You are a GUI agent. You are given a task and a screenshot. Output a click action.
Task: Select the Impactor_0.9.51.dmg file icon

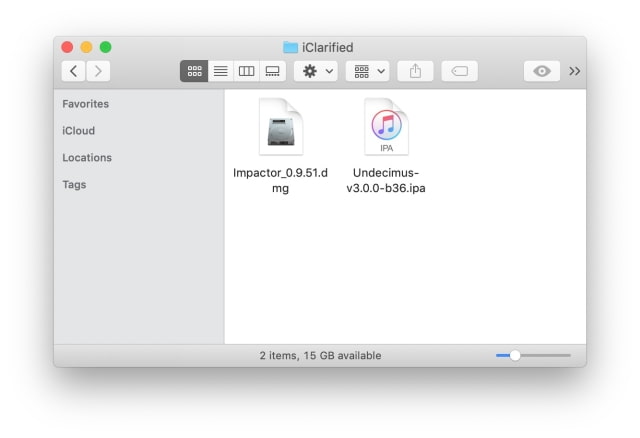click(281, 127)
